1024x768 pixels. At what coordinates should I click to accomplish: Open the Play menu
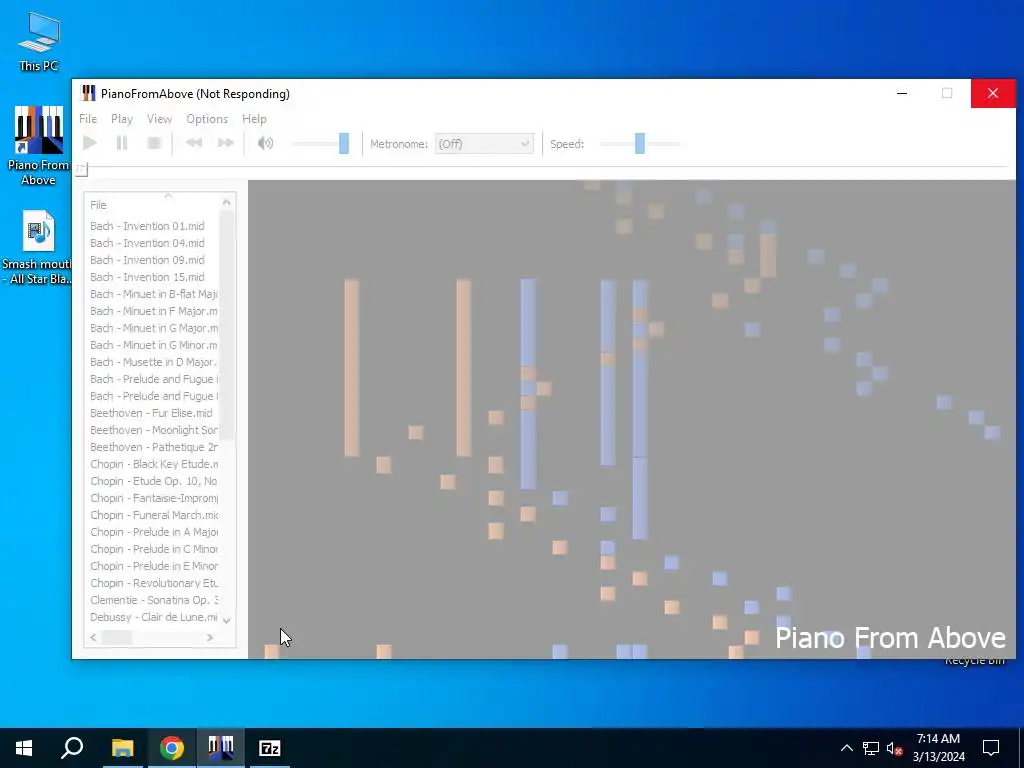point(121,119)
